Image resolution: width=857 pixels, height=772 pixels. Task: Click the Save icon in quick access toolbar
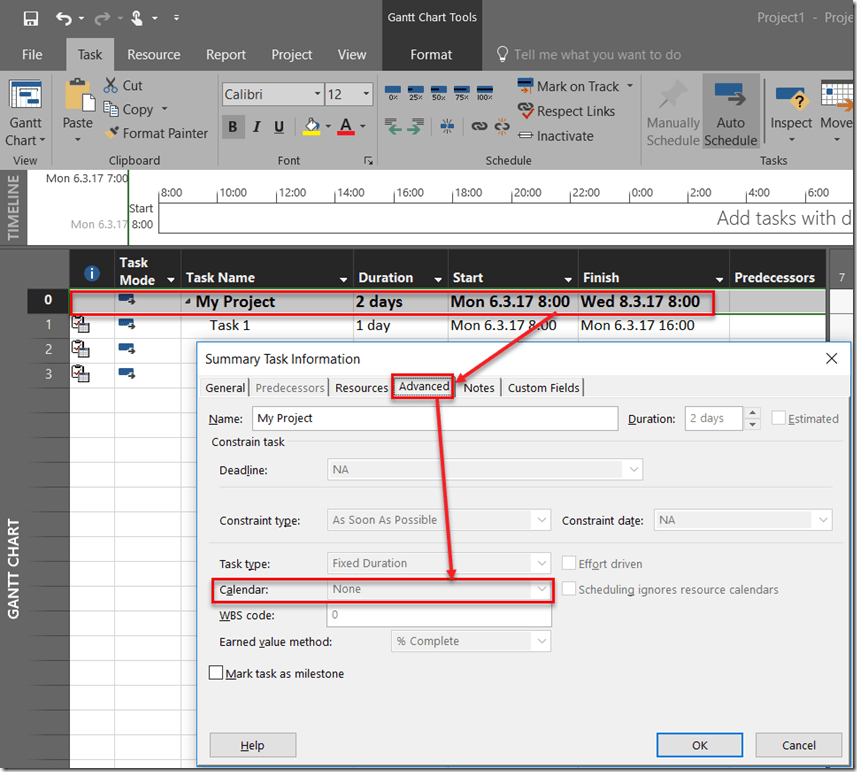click(30, 18)
